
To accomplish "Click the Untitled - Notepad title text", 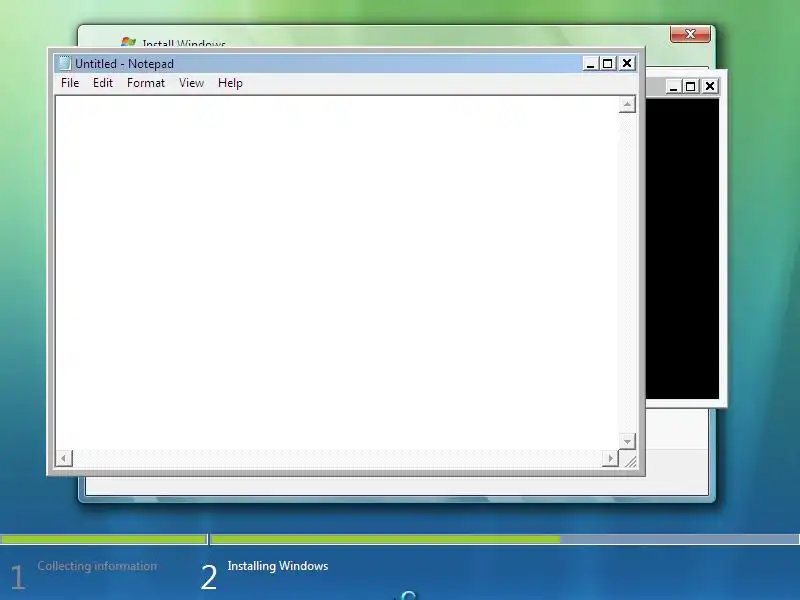I will pos(124,64).
